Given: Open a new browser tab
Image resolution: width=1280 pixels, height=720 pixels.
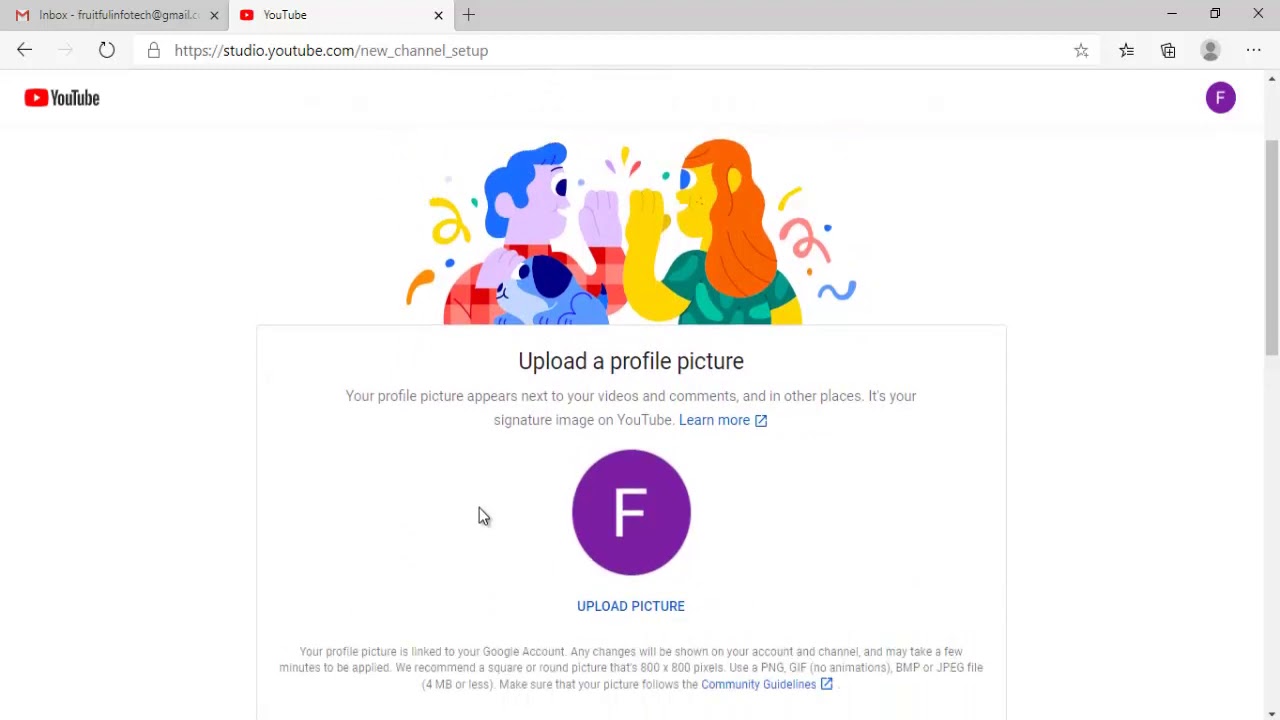Looking at the screenshot, I should pos(469,15).
